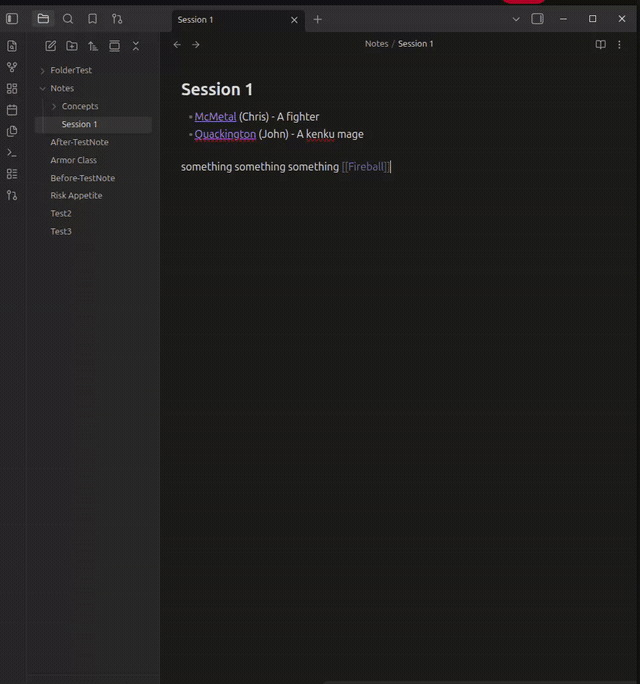
Task: Maximize the Obsidian window
Action: click(592, 19)
